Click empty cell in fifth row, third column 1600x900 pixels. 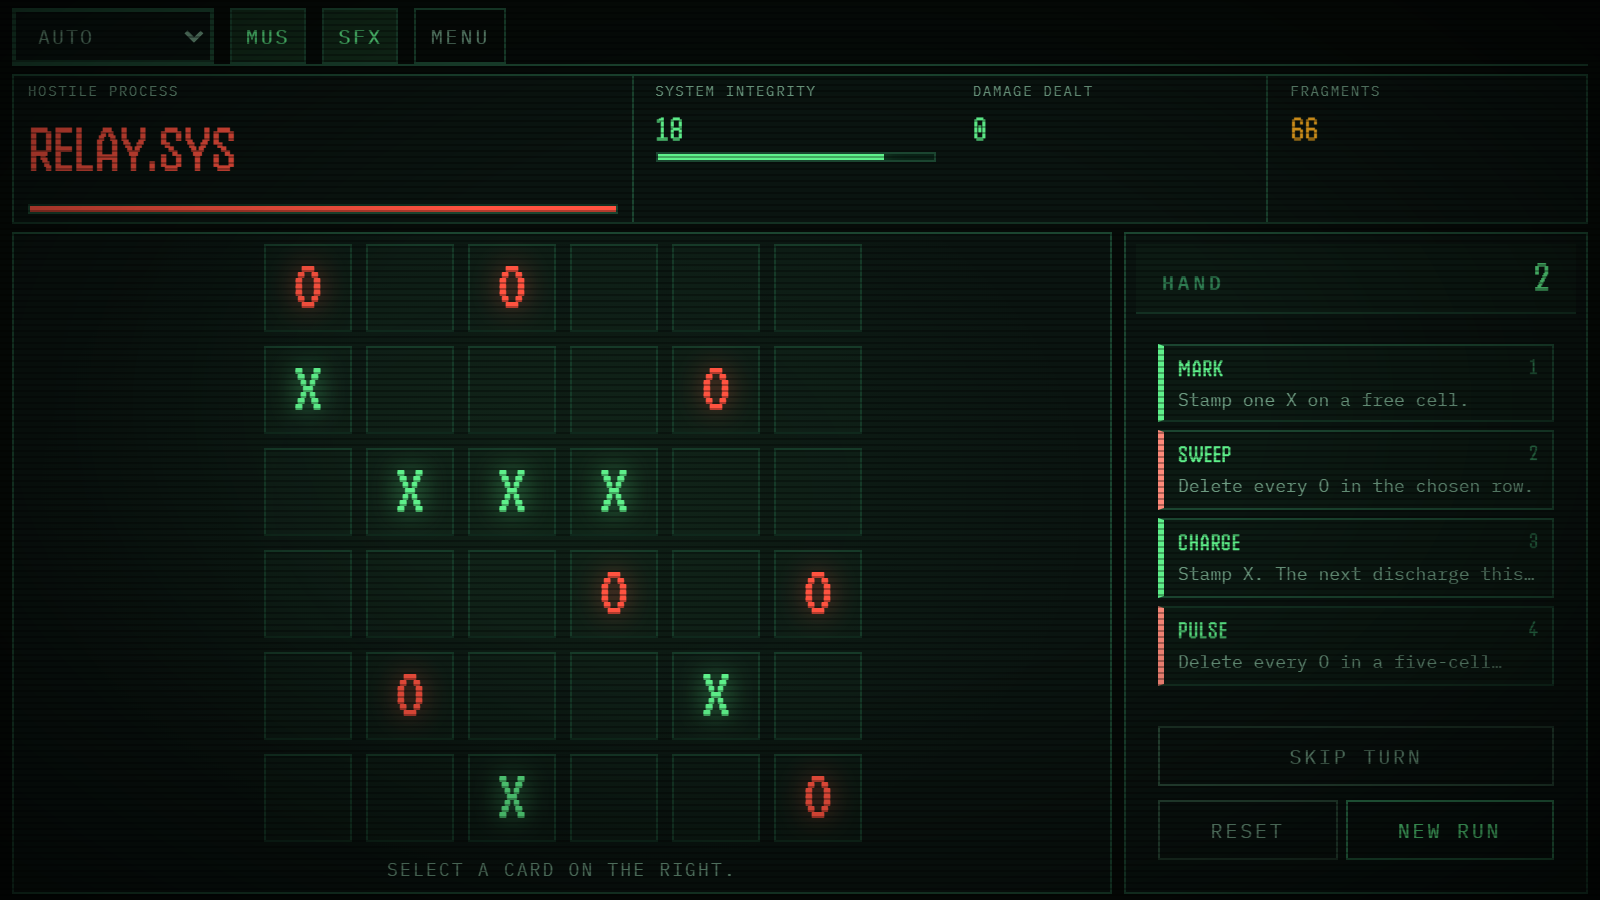pyautogui.click(x=512, y=696)
